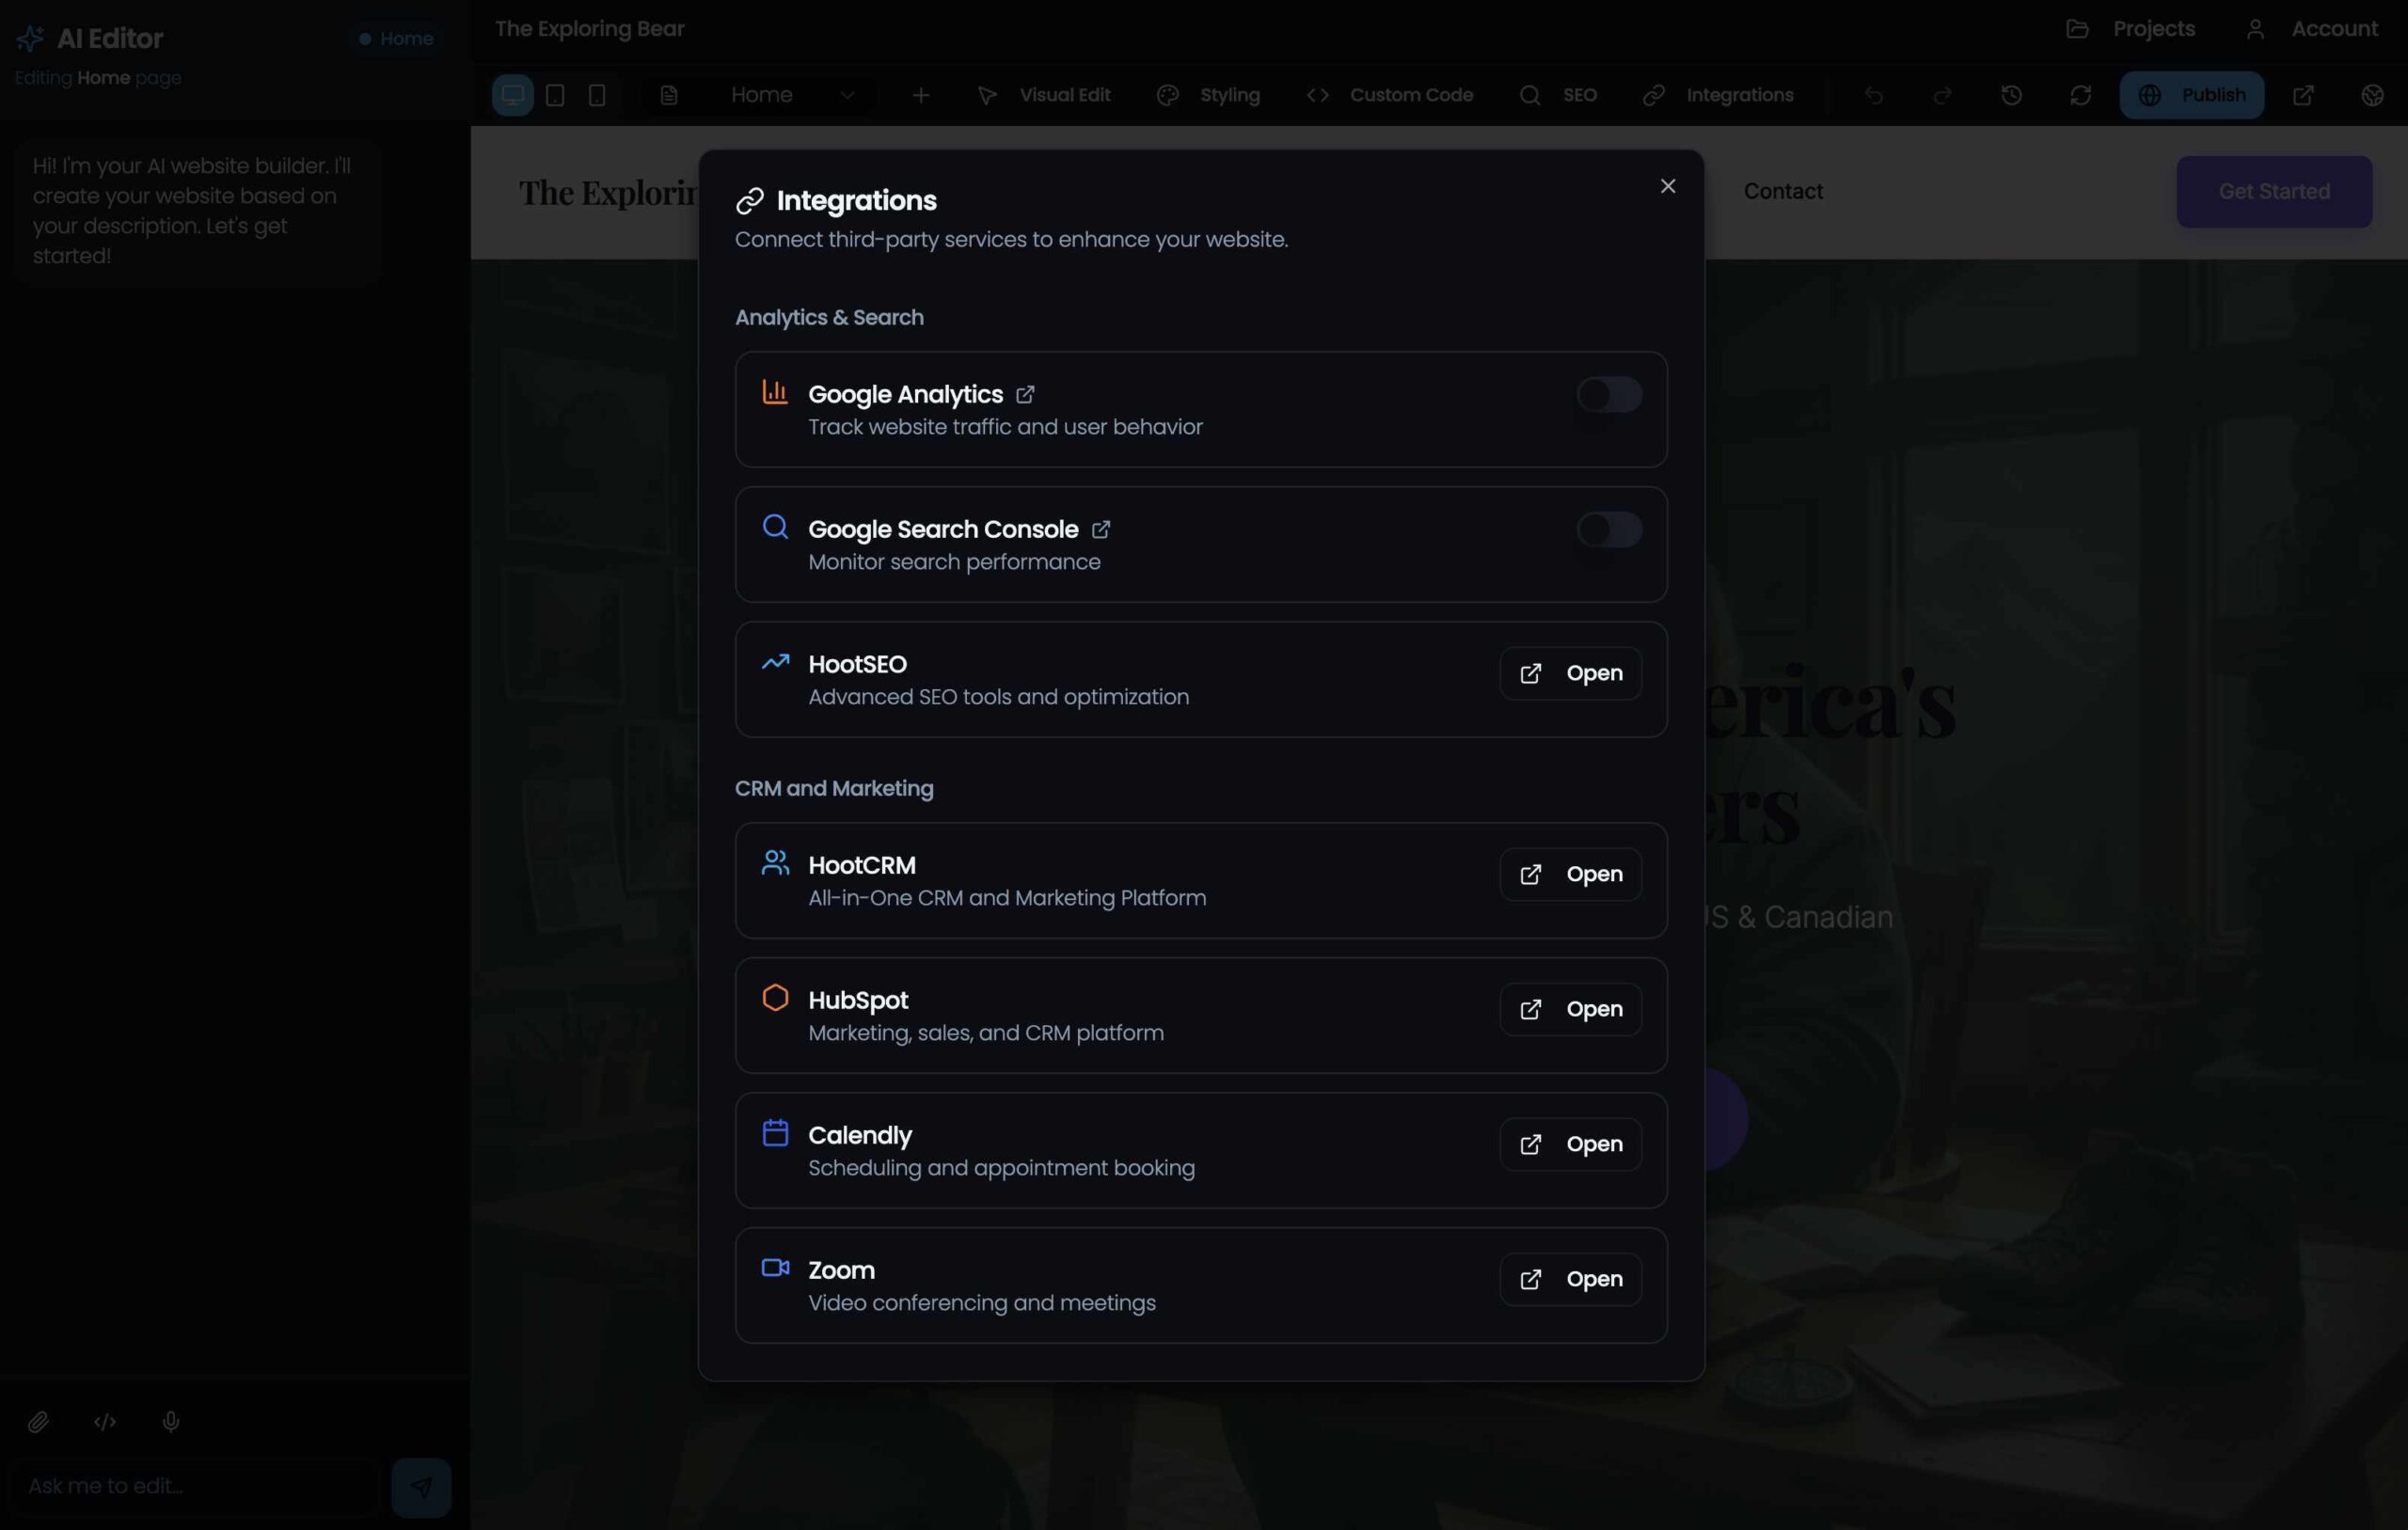Select the Visual Edit tool
Screen dimensions: 2408x1530
(1043, 94)
